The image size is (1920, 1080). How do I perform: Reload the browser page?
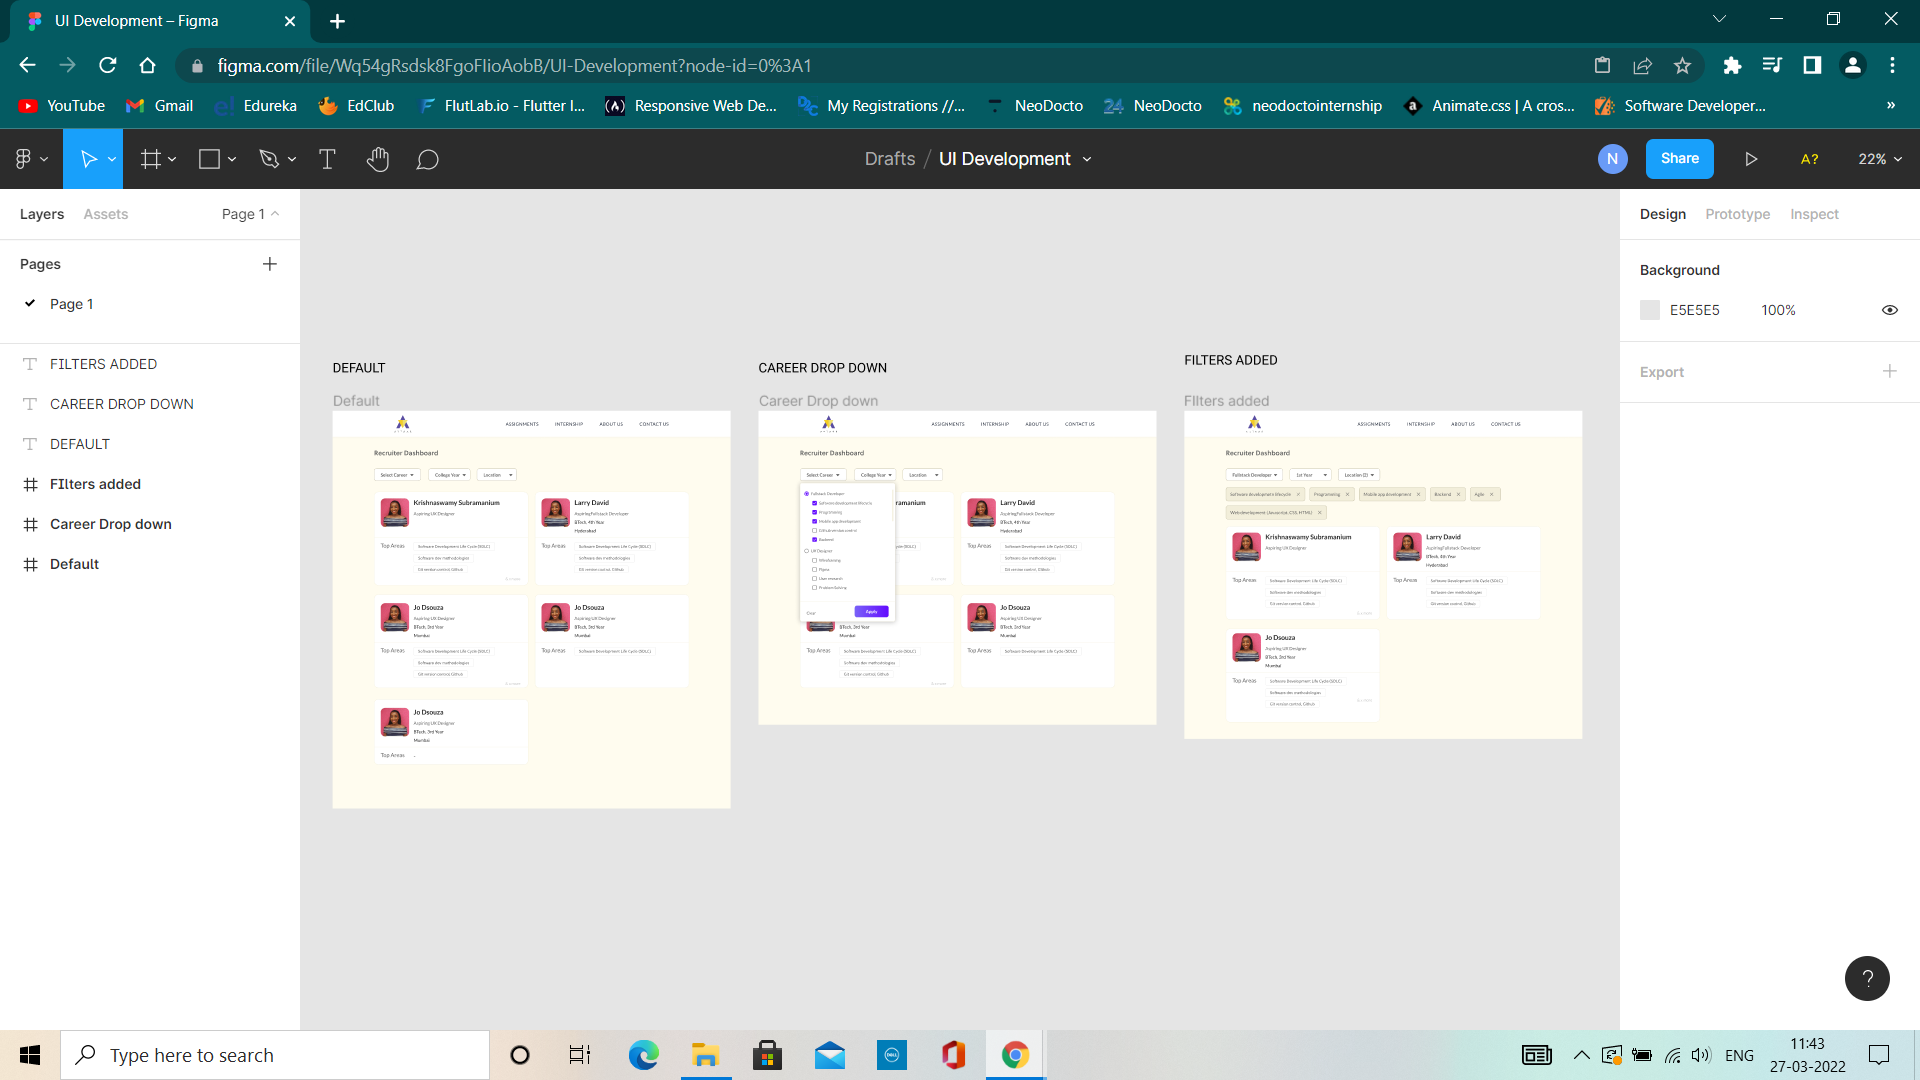pos(107,65)
